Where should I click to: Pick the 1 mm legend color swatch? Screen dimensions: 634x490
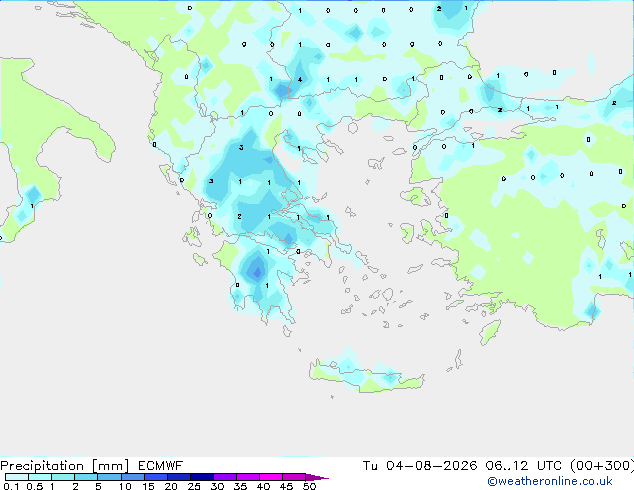pos(63,477)
